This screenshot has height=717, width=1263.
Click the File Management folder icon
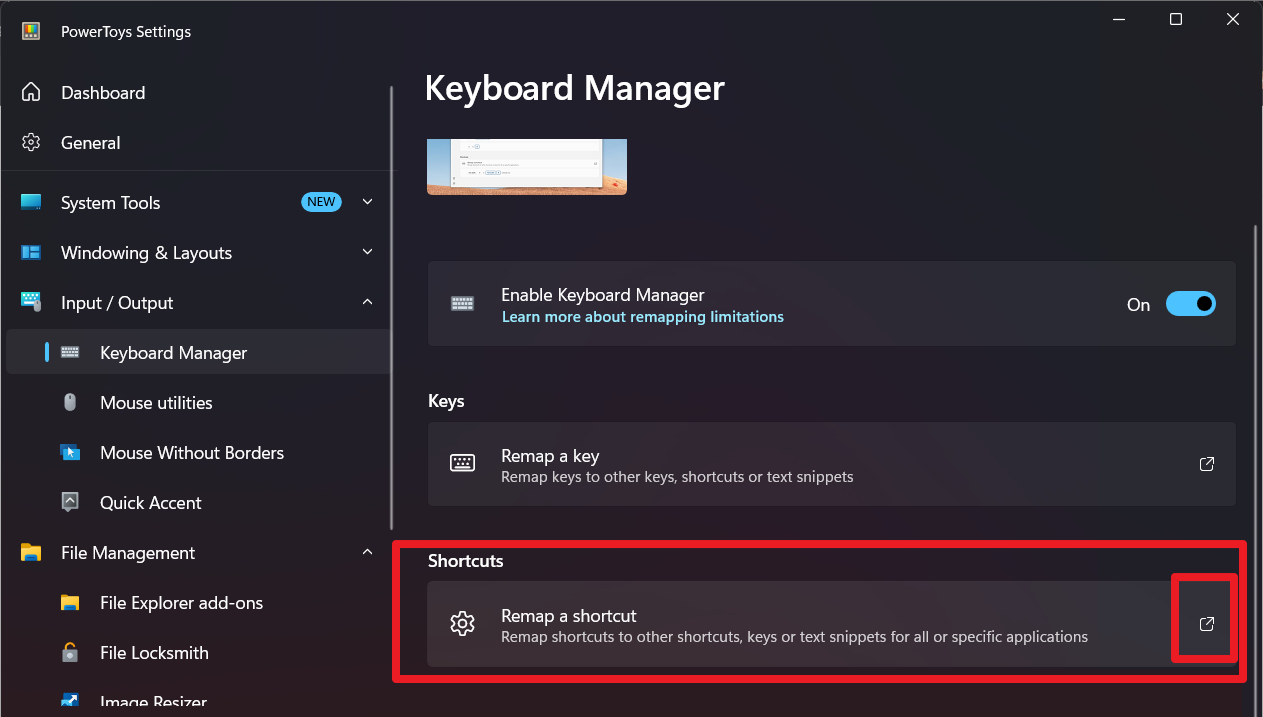click(31, 552)
